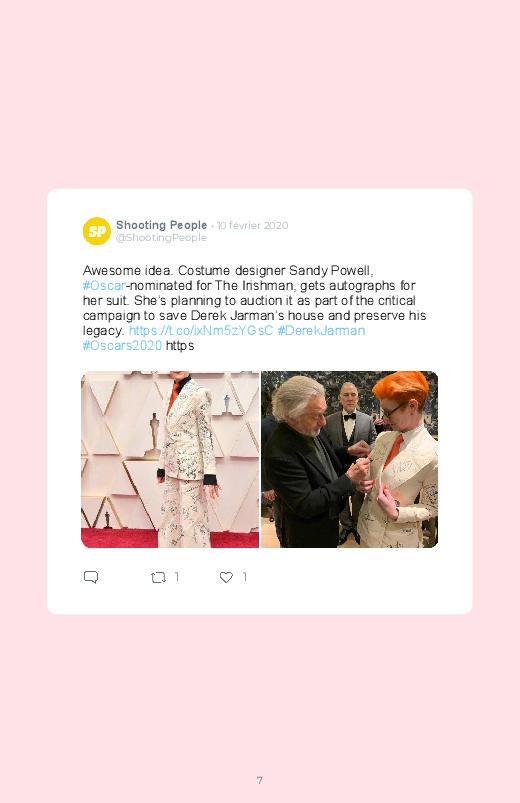Open the Shooting People account name

pyautogui.click(x=161, y=225)
